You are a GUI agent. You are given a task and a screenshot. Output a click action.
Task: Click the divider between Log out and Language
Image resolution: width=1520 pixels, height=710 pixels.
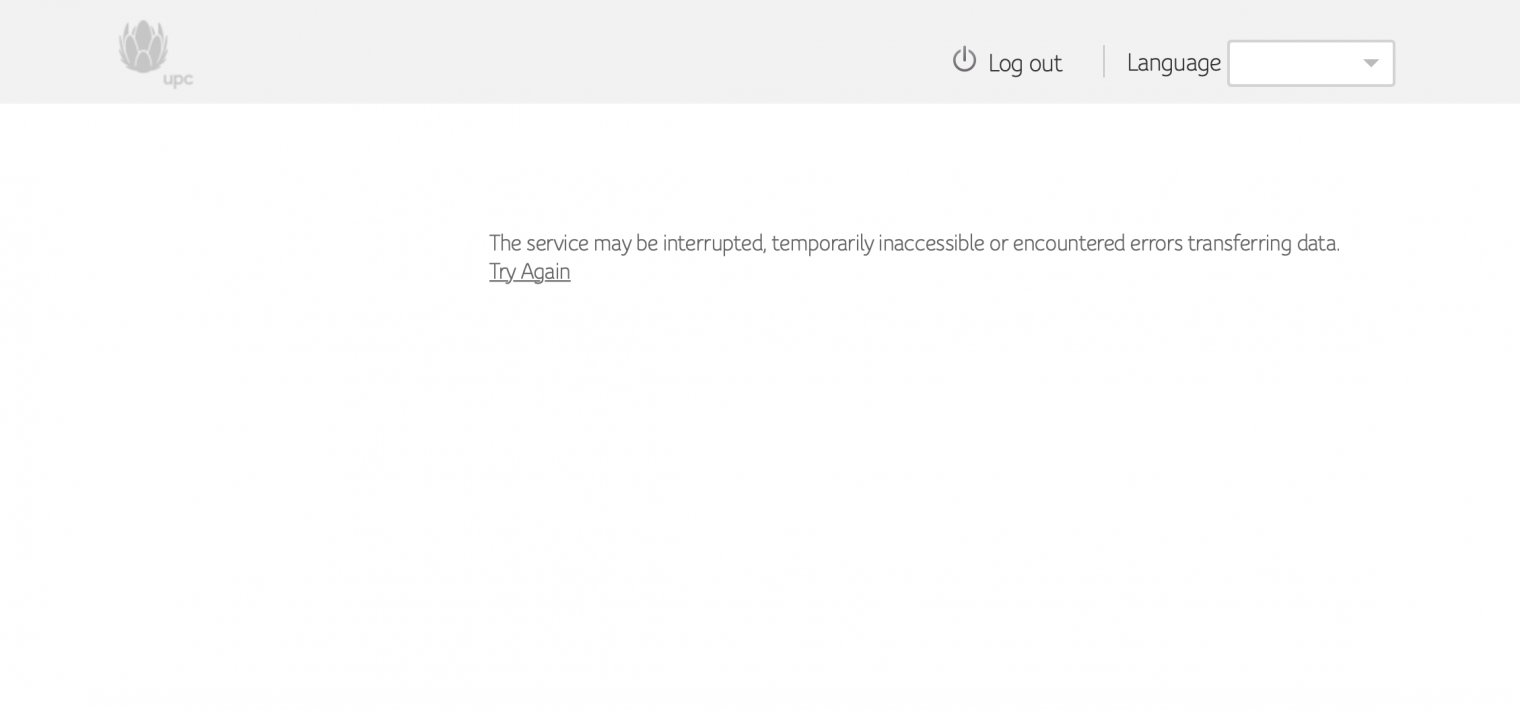coord(1104,62)
